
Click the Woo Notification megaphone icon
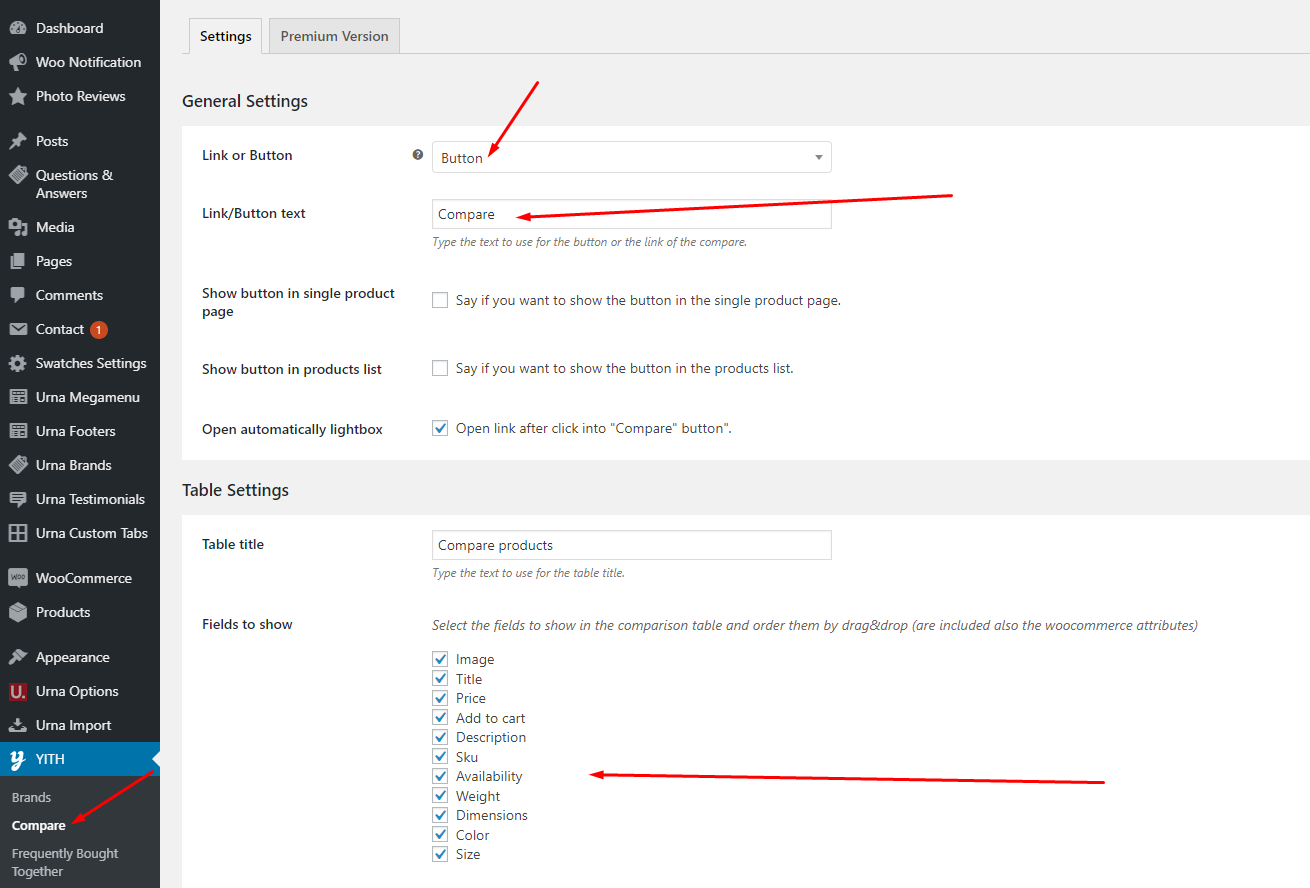[x=18, y=62]
